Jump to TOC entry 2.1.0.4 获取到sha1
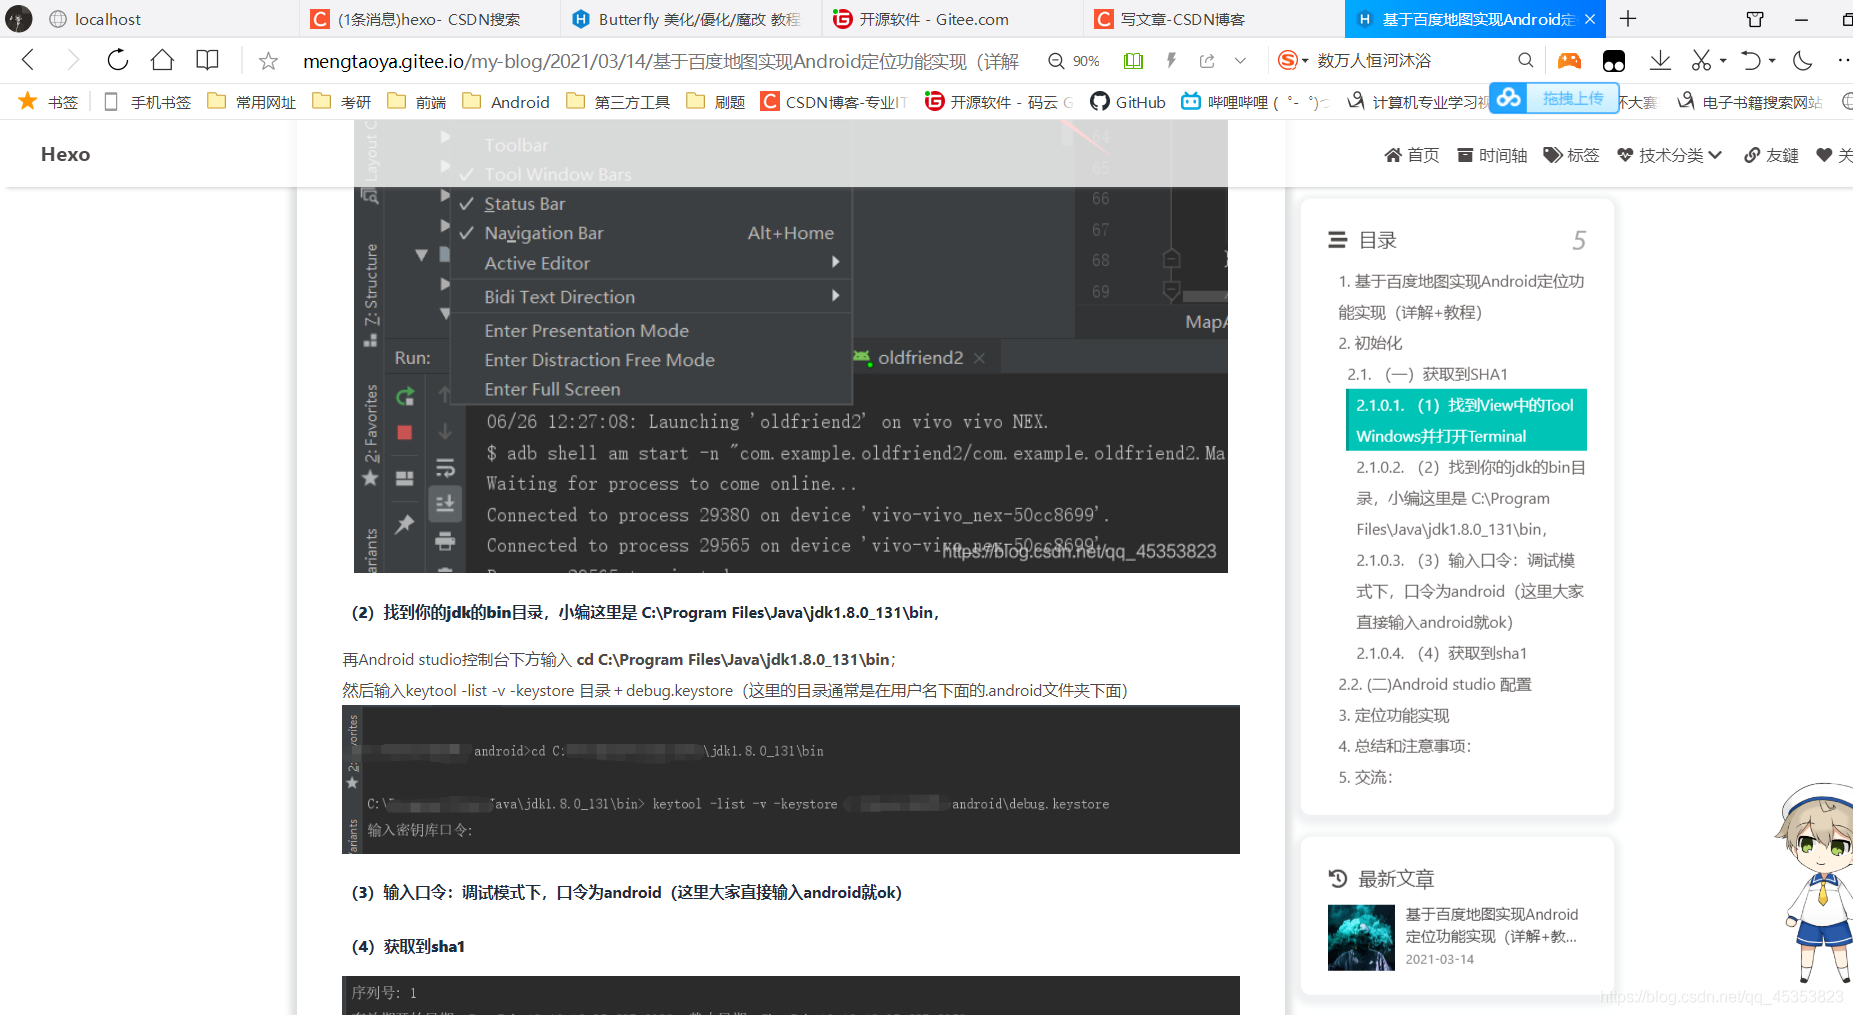The width and height of the screenshot is (1853, 1015). (x=1441, y=653)
